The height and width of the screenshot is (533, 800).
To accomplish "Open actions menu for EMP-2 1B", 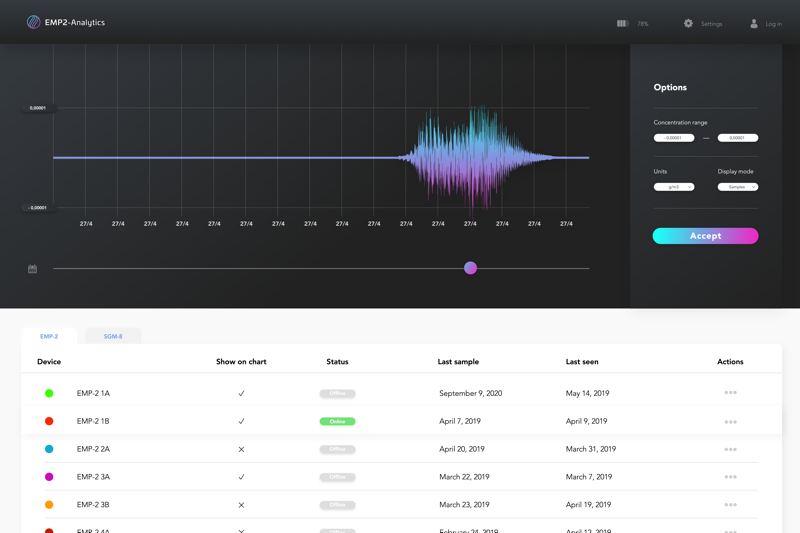I will coord(730,422).
